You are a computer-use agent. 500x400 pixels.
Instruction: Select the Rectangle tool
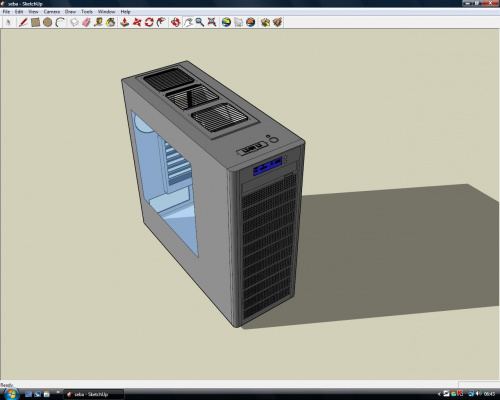(35, 22)
